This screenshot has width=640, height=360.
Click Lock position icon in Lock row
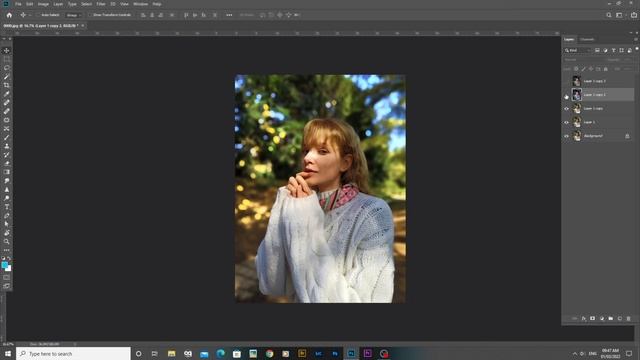[x=591, y=69]
